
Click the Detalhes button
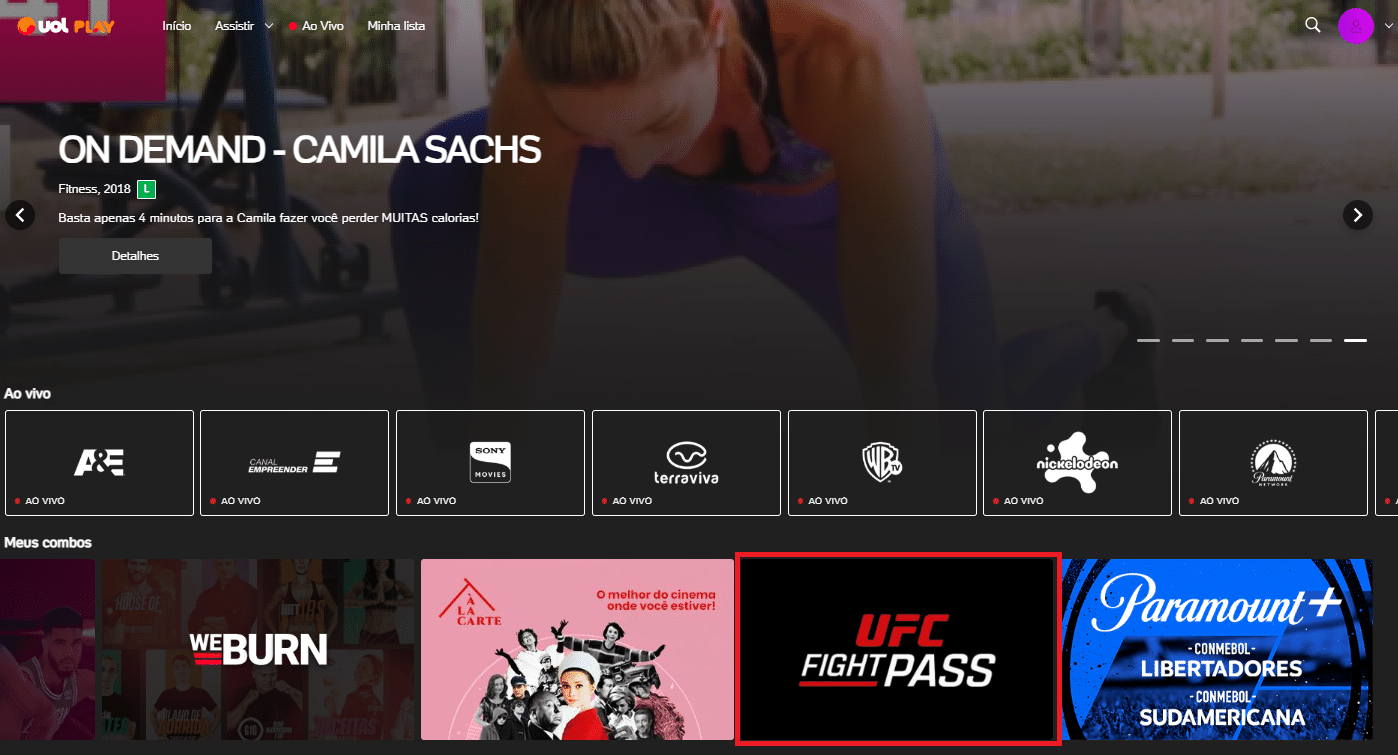pyautogui.click(x=135, y=256)
